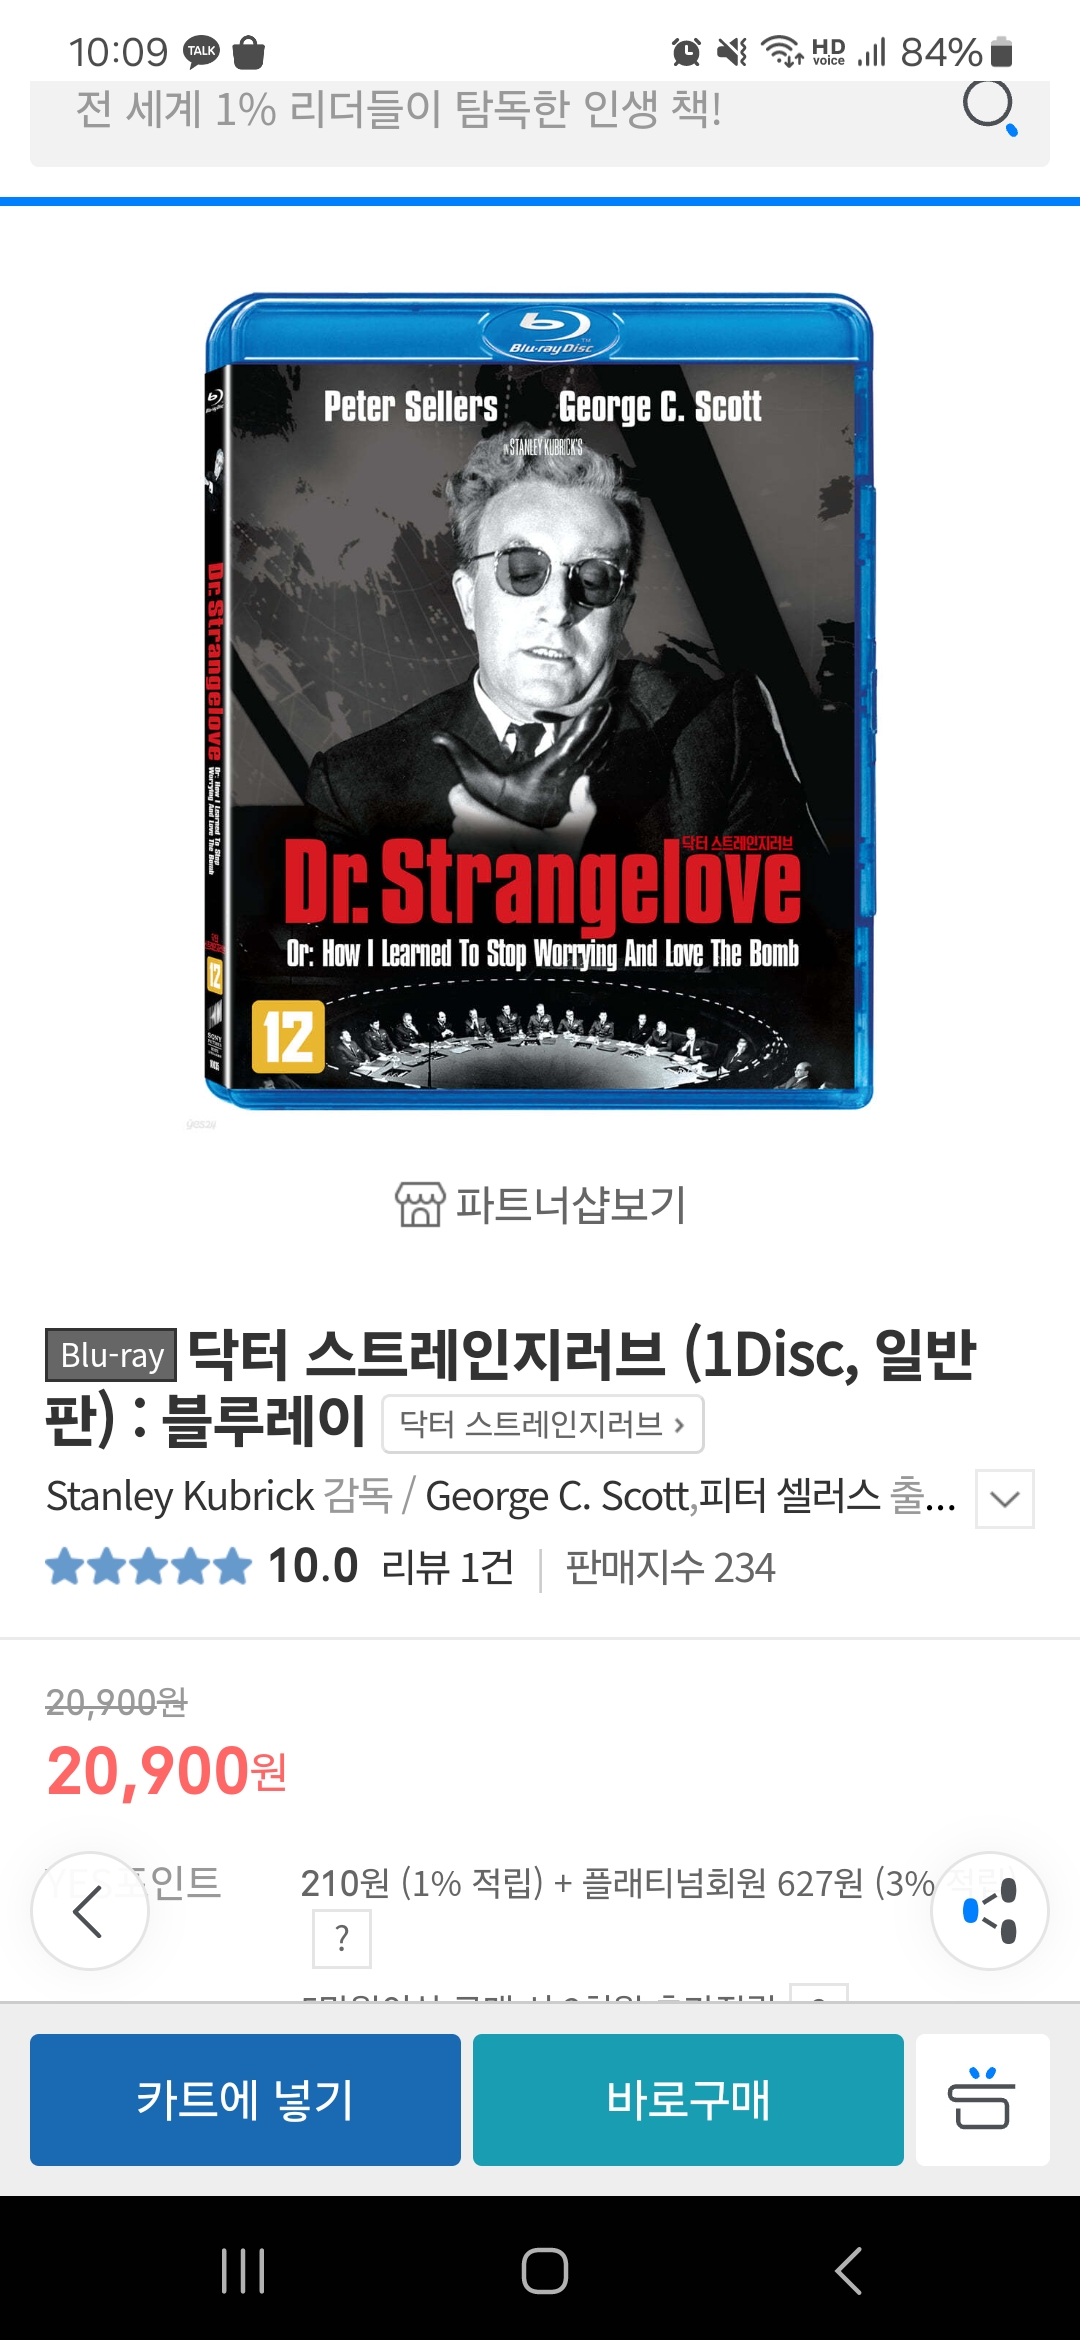
Task: Tap 바로구매 buy now button
Action: click(688, 2099)
